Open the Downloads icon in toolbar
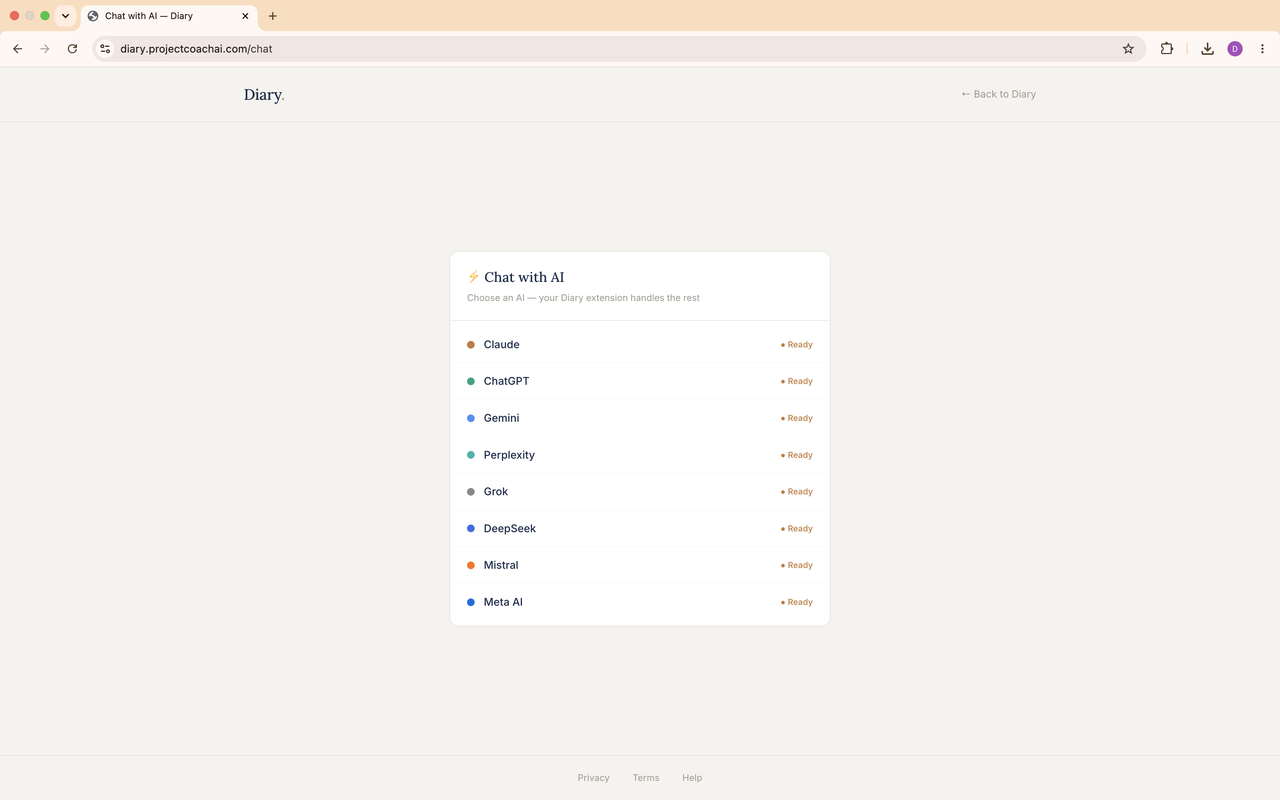1280x800 pixels. tap(1207, 48)
